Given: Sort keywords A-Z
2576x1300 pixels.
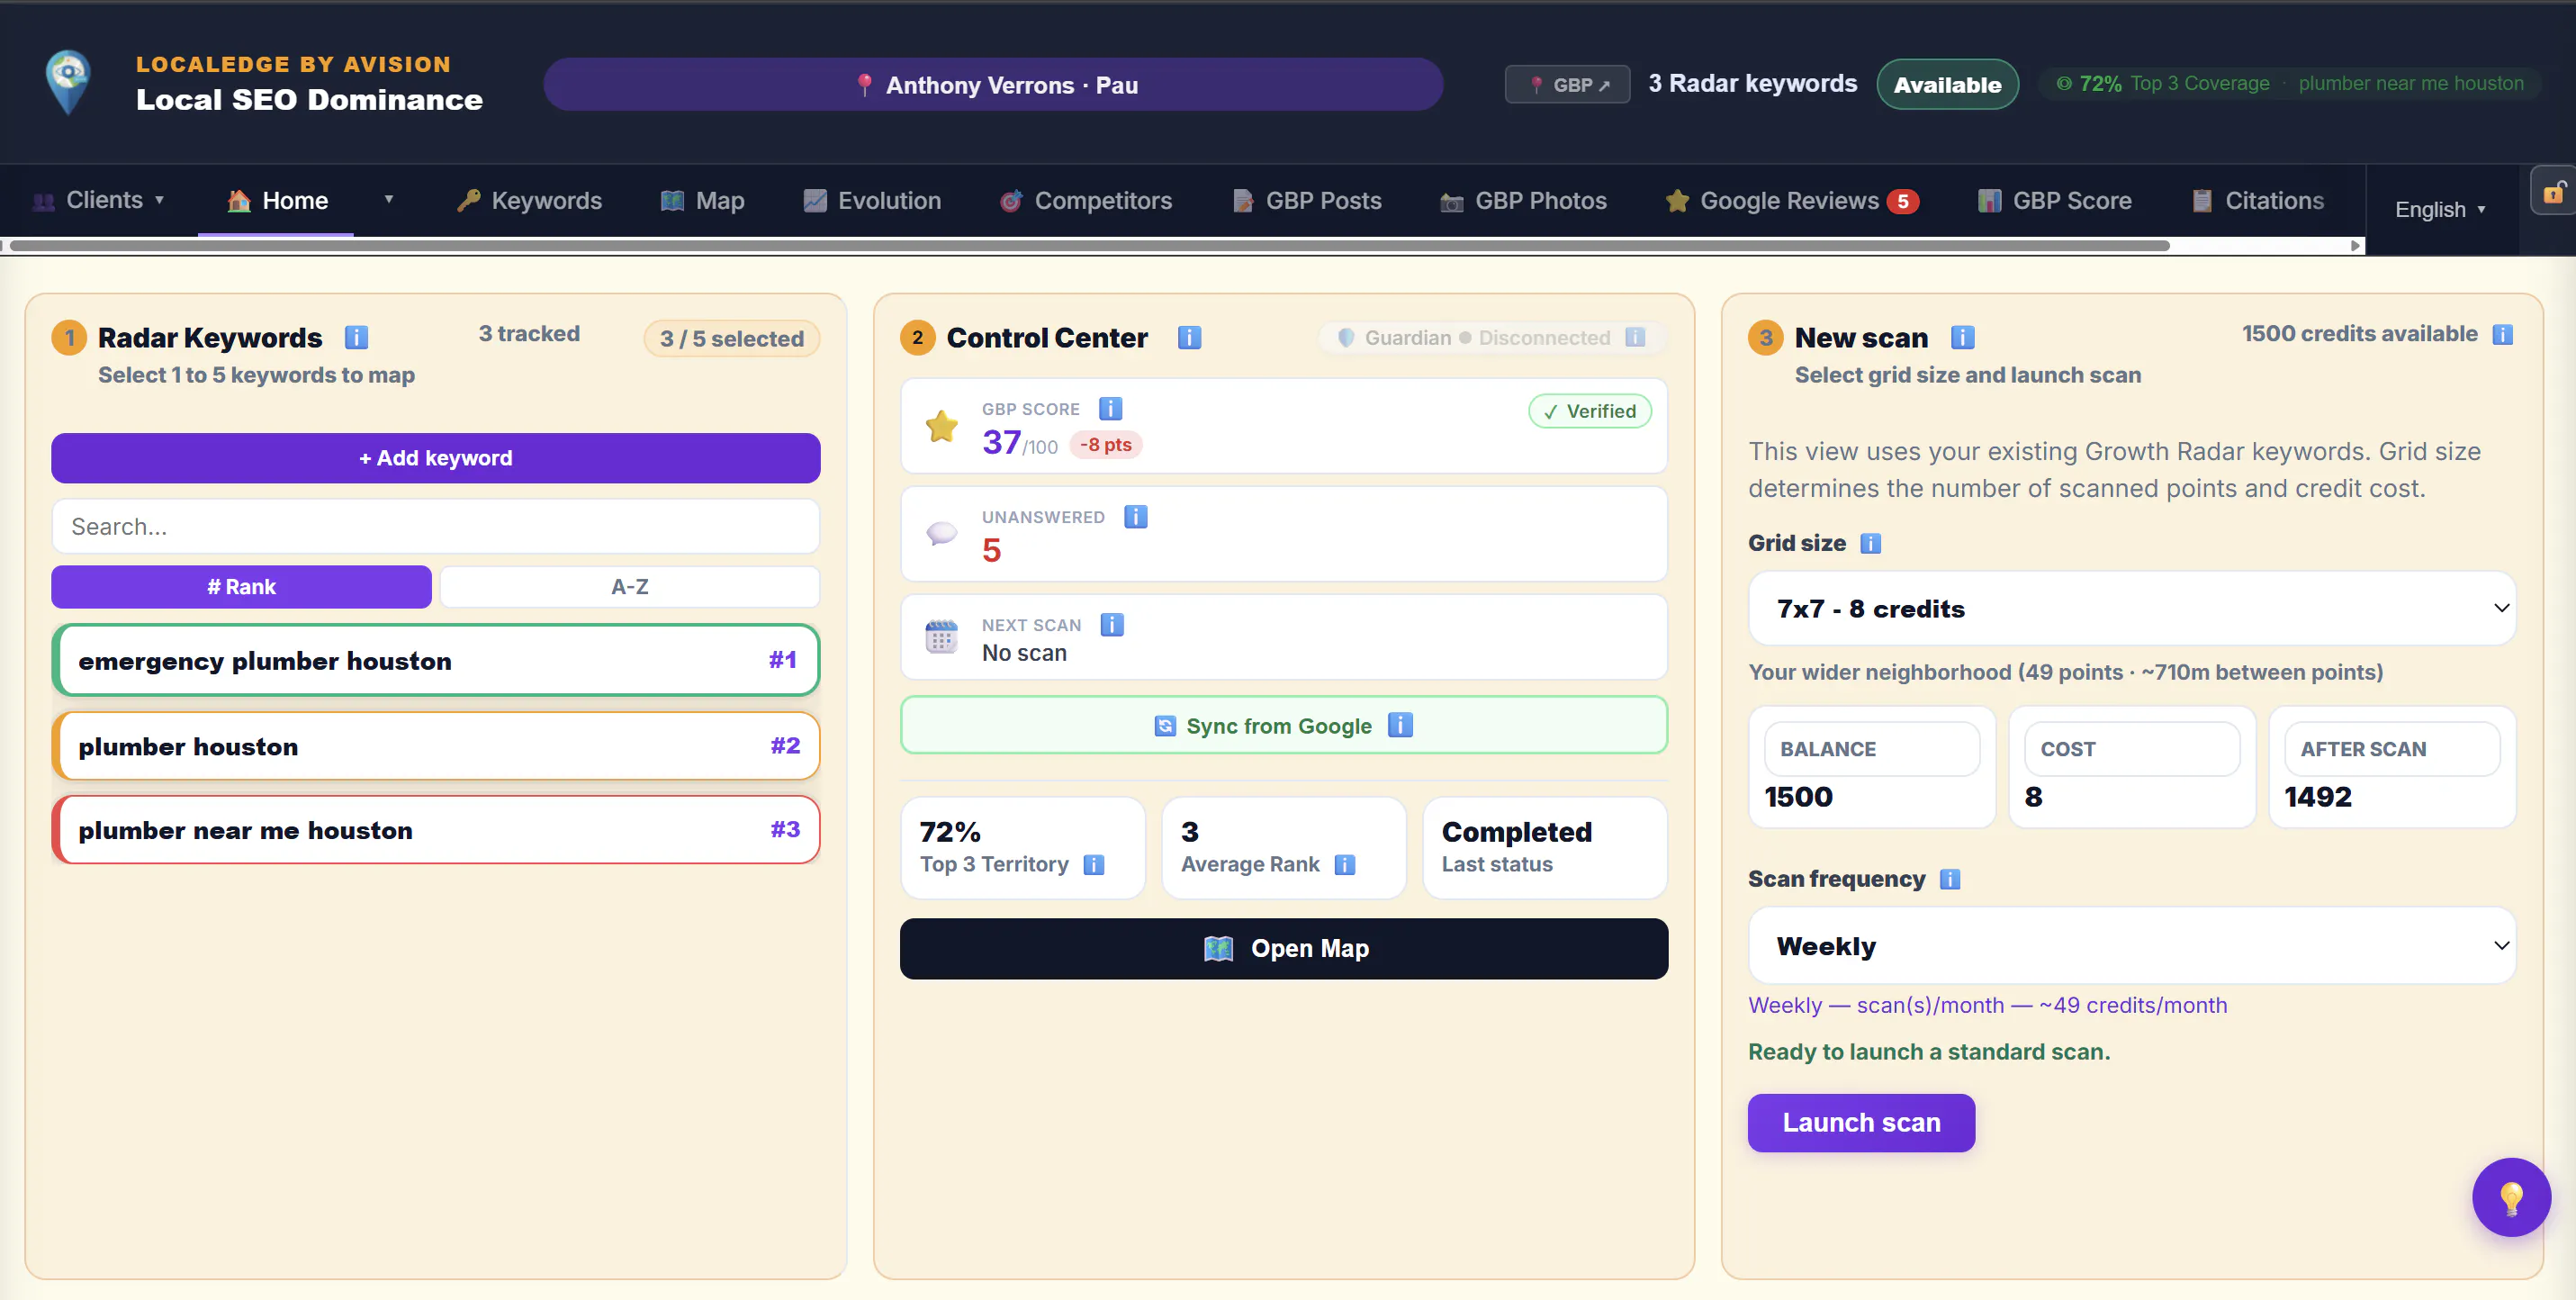Looking at the screenshot, I should (629, 587).
